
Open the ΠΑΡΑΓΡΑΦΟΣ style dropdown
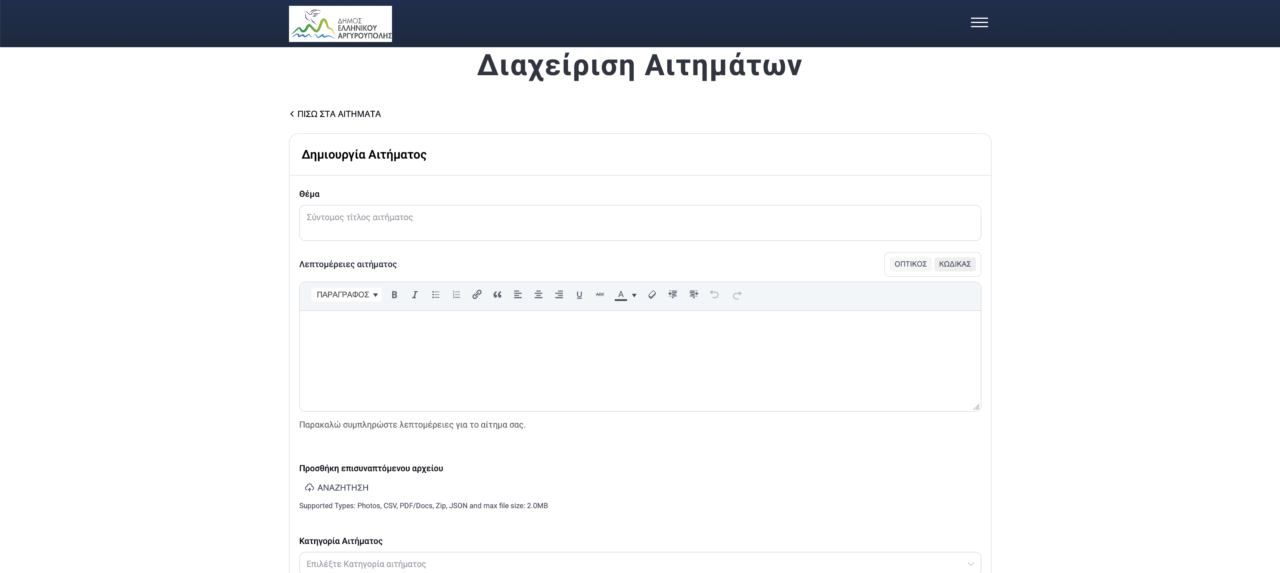click(x=347, y=295)
